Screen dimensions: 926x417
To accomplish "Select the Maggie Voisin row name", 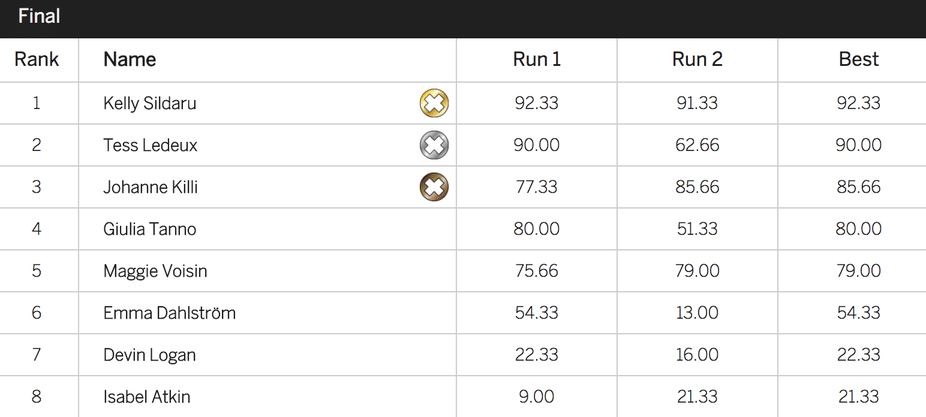I will click(x=155, y=271).
